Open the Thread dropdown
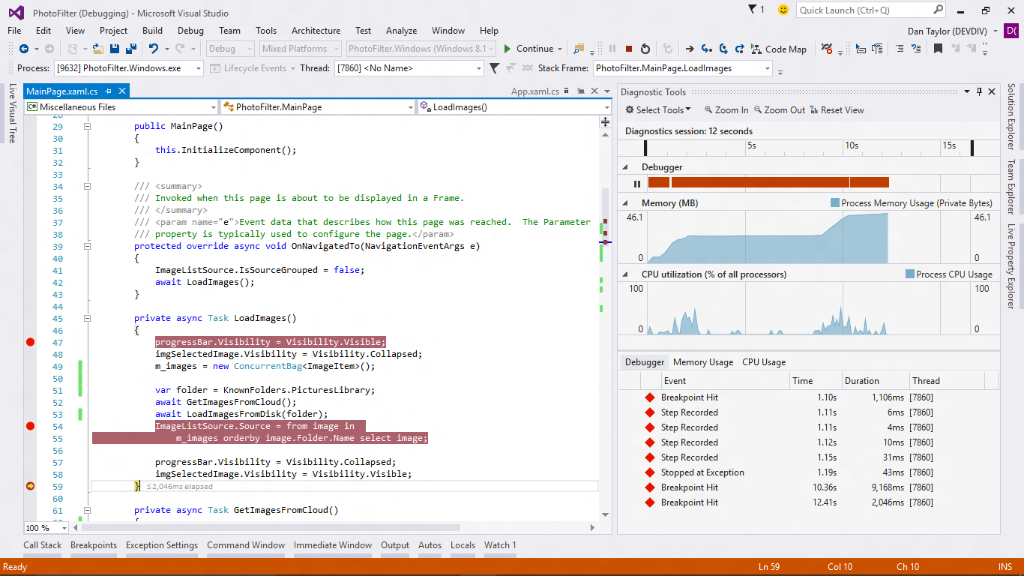 pyautogui.click(x=409, y=68)
